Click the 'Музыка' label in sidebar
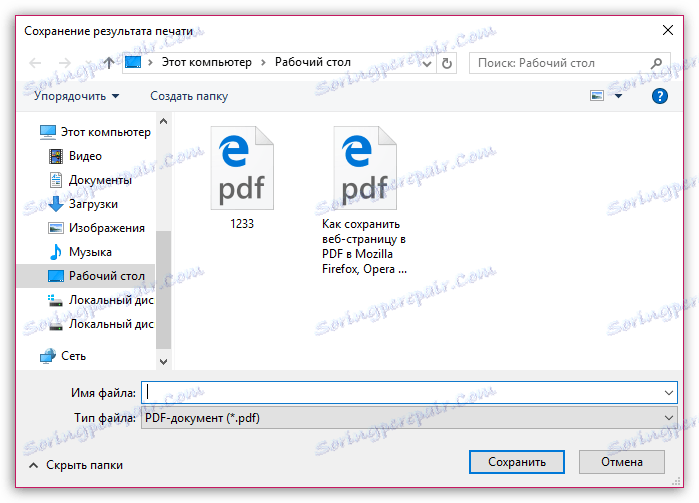 (x=90, y=252)
